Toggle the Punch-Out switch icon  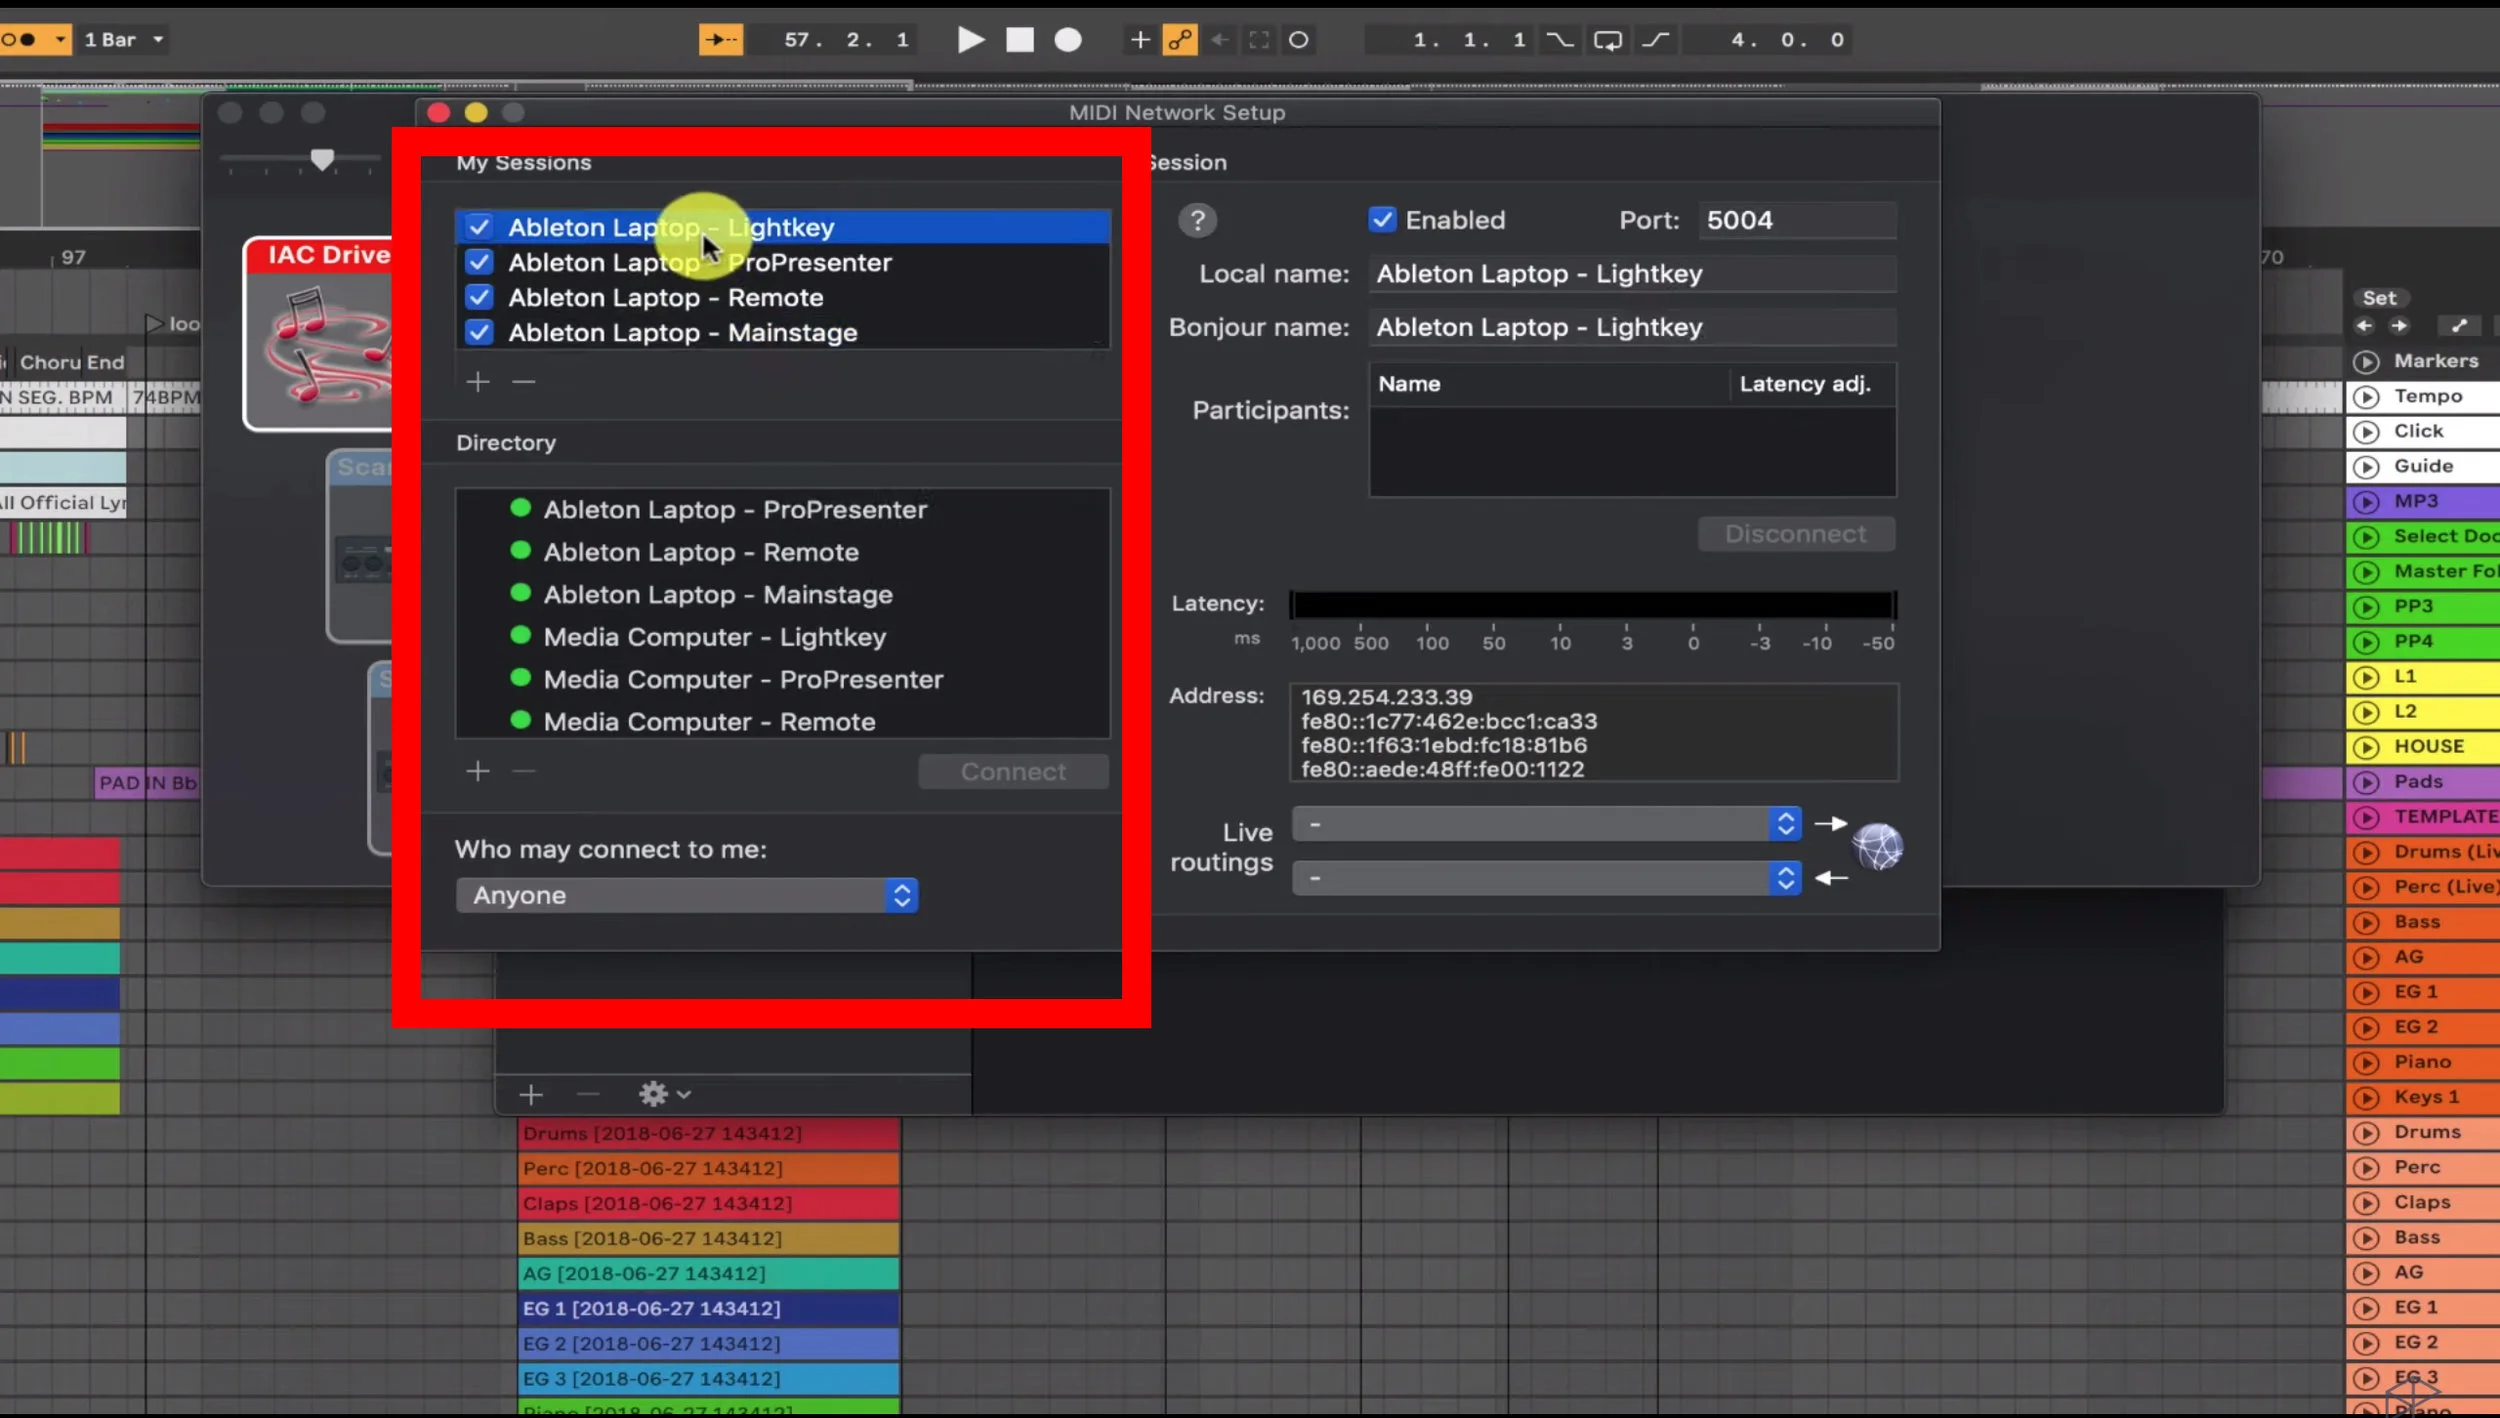click(x=1656, y=40)
